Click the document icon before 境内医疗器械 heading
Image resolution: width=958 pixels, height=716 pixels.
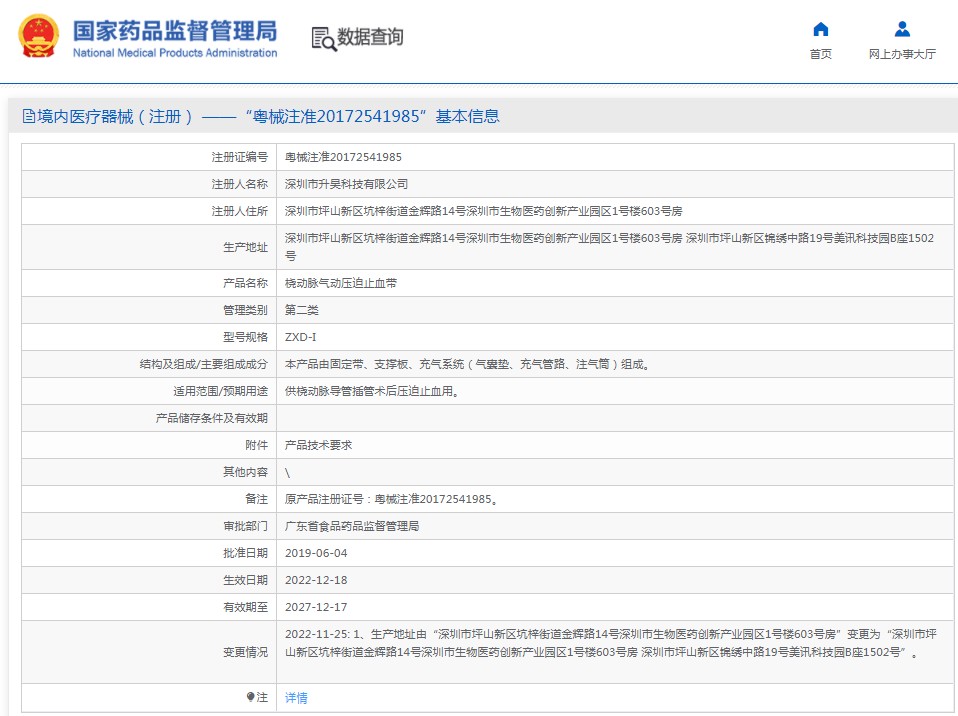[x=28, y=117]
